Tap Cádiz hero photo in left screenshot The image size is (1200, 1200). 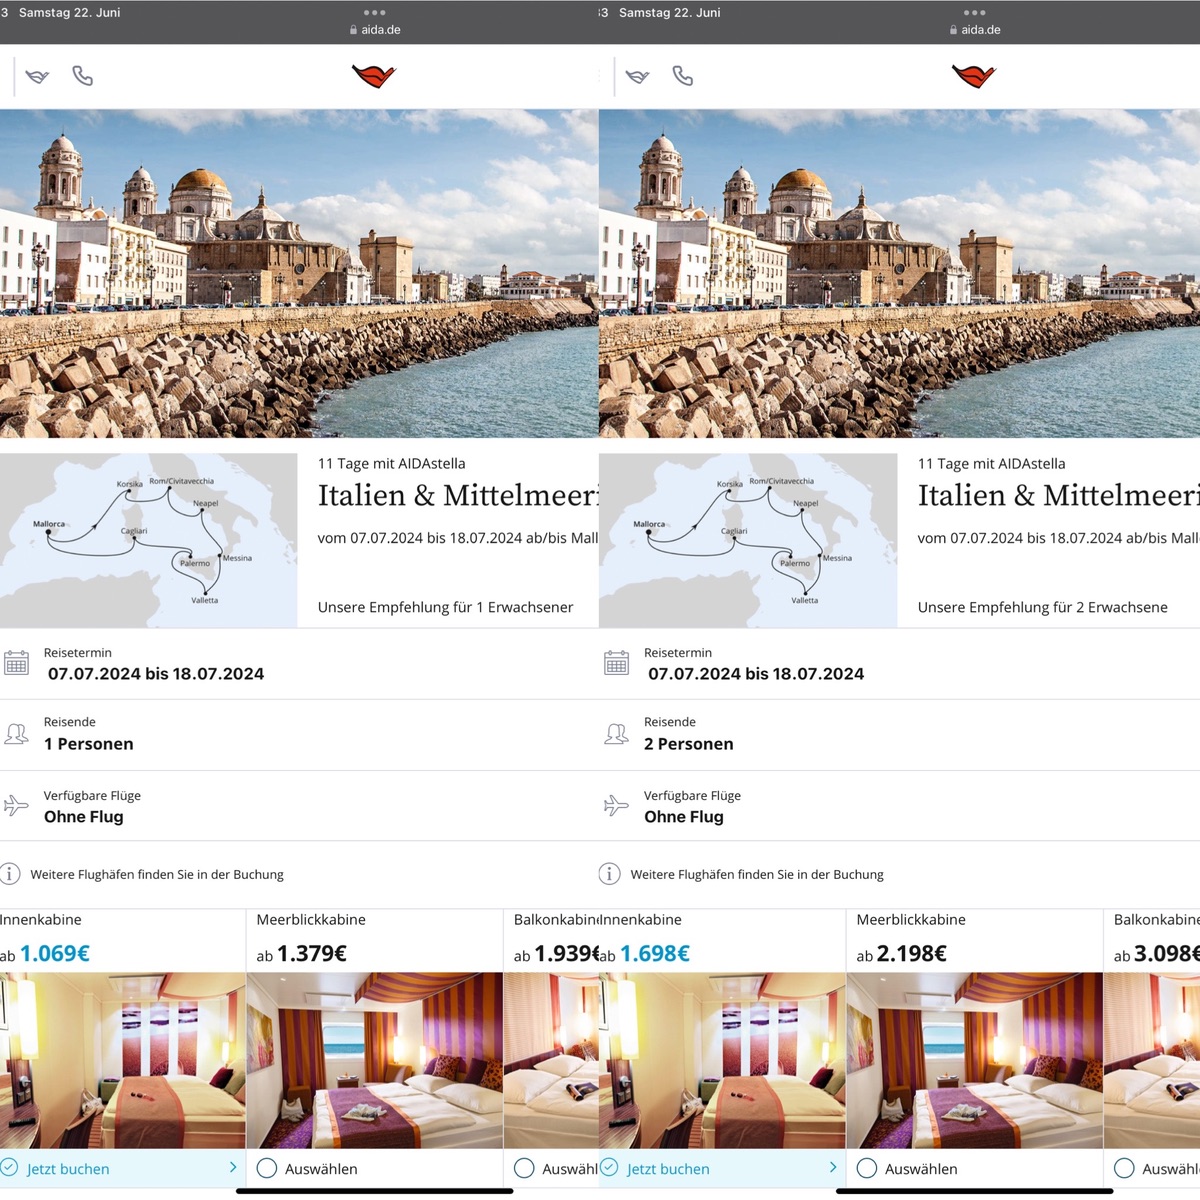pos(299,273)
